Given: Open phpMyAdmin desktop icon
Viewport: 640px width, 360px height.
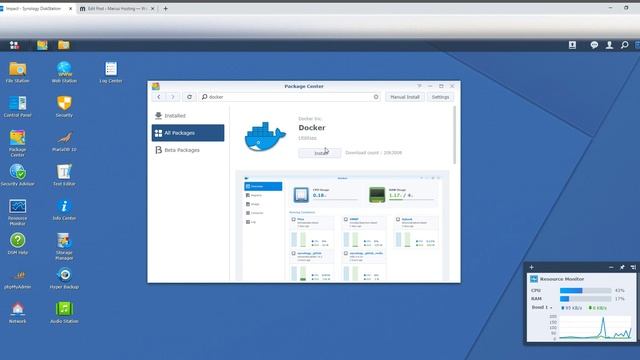Looking at the screenshot, I should [x=18, y=279].
